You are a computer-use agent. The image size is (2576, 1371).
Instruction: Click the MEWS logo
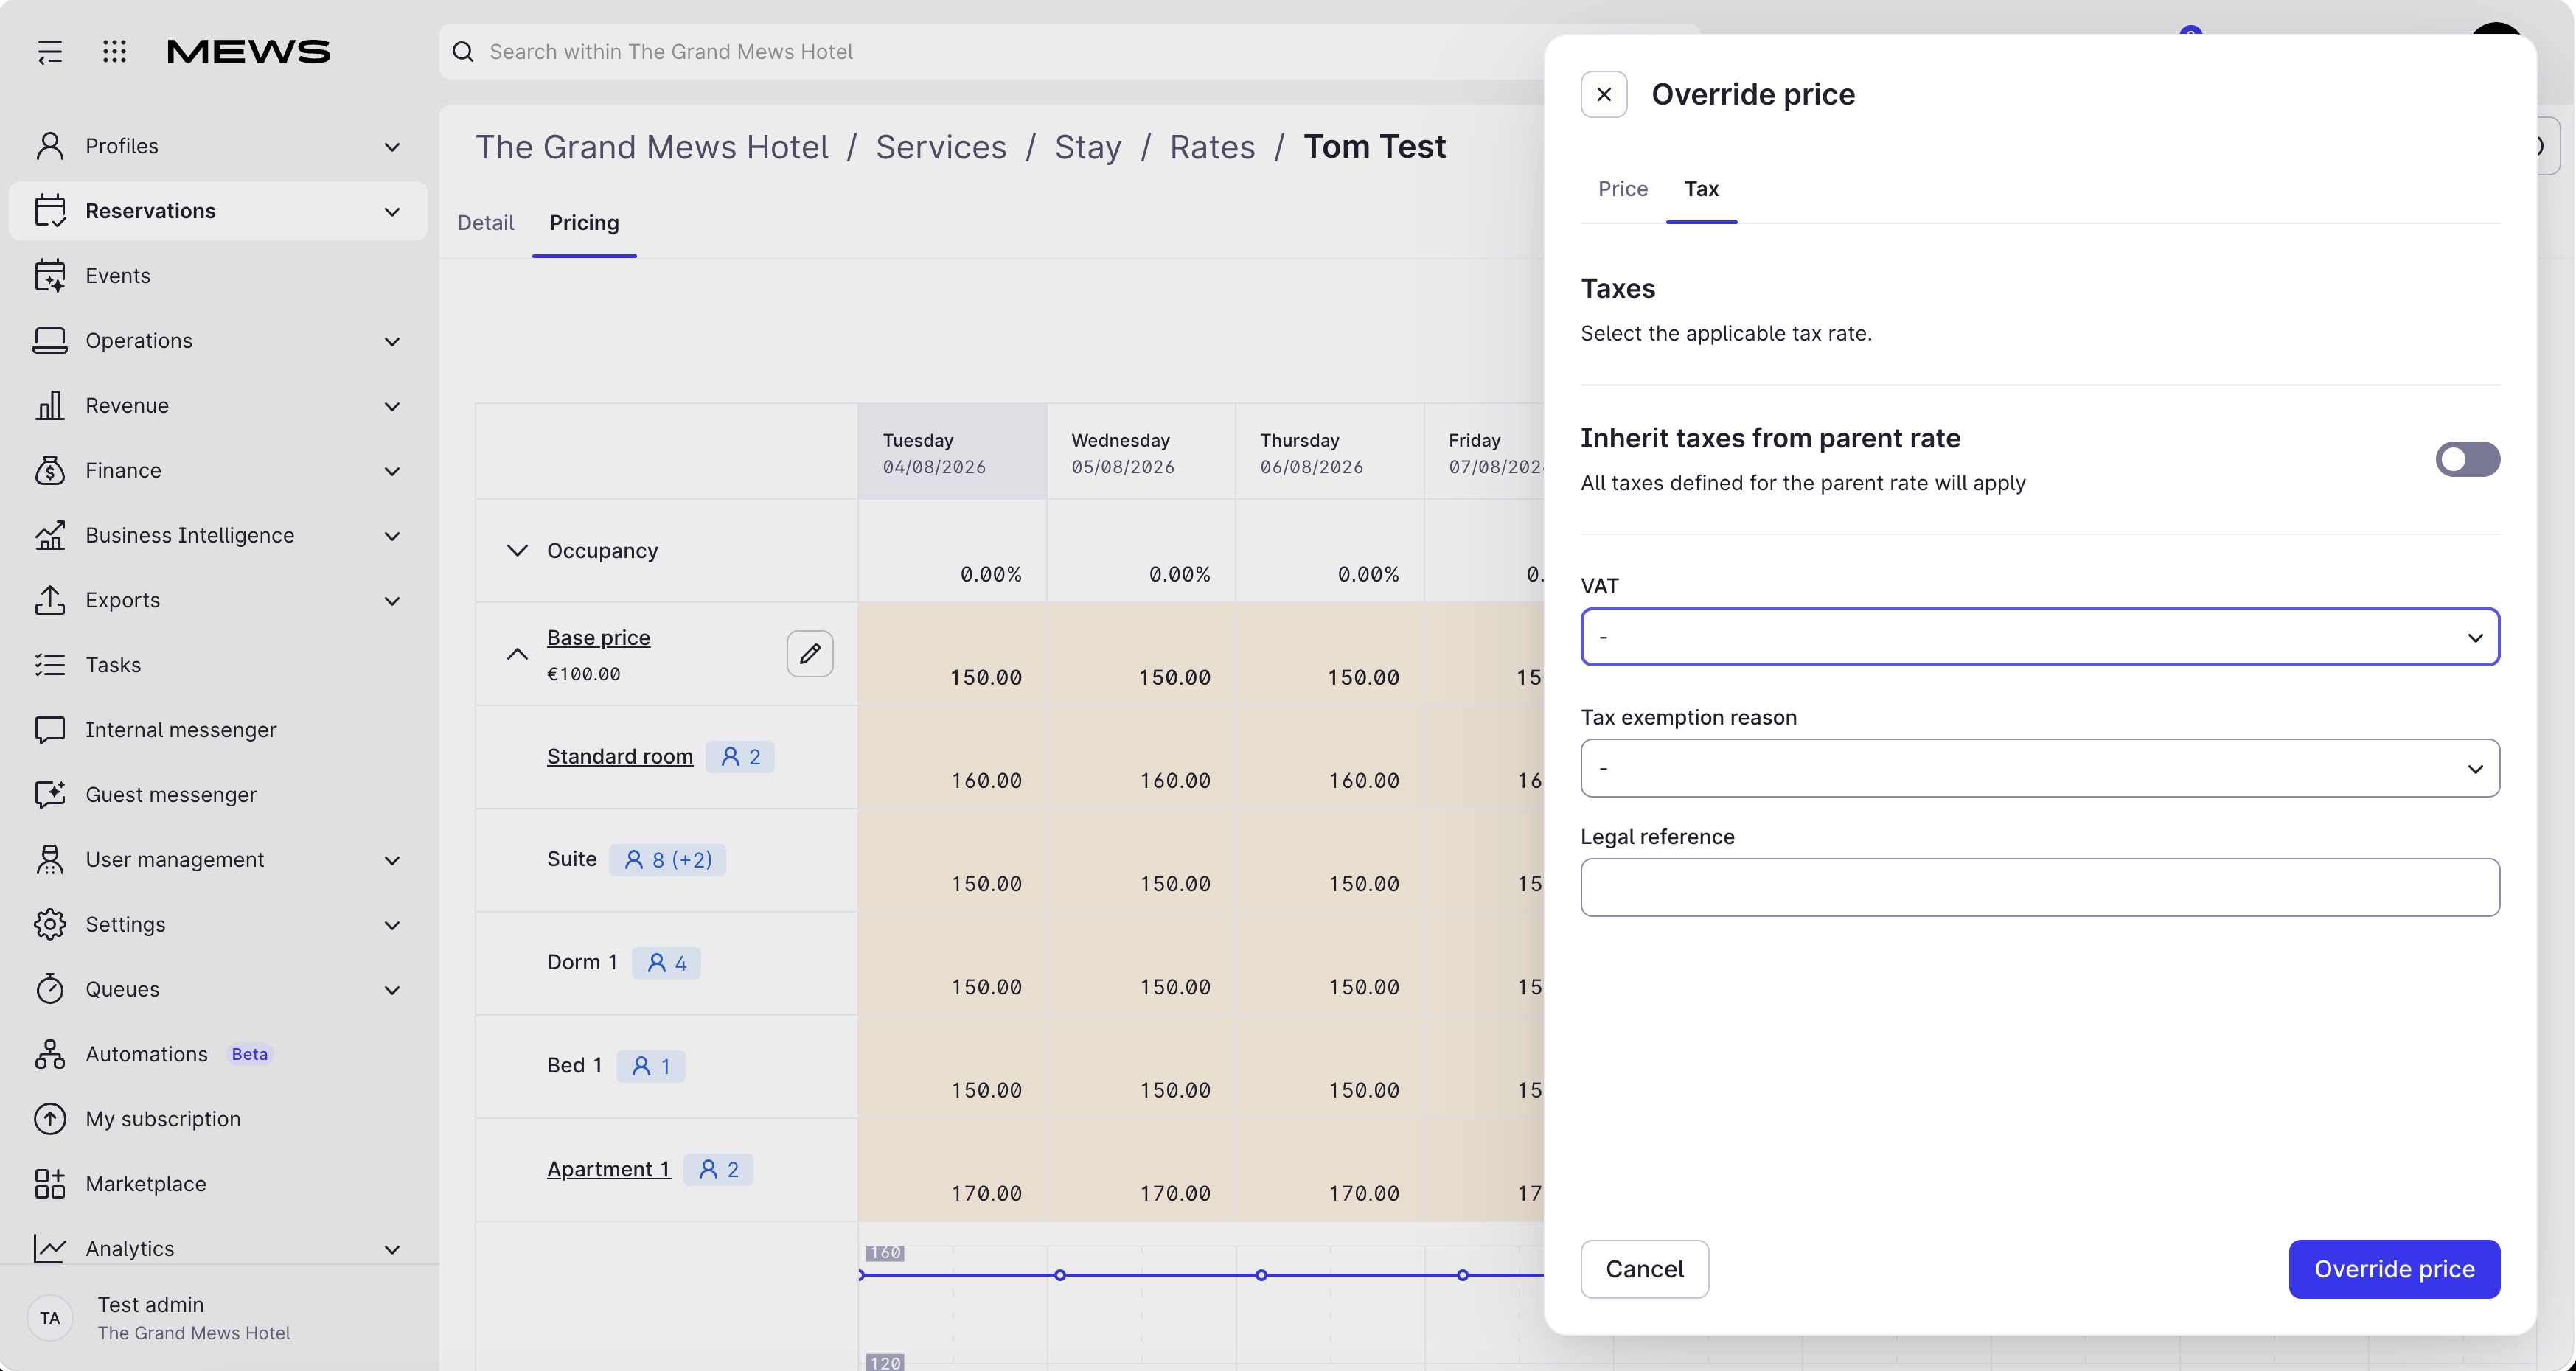point(248,52)
